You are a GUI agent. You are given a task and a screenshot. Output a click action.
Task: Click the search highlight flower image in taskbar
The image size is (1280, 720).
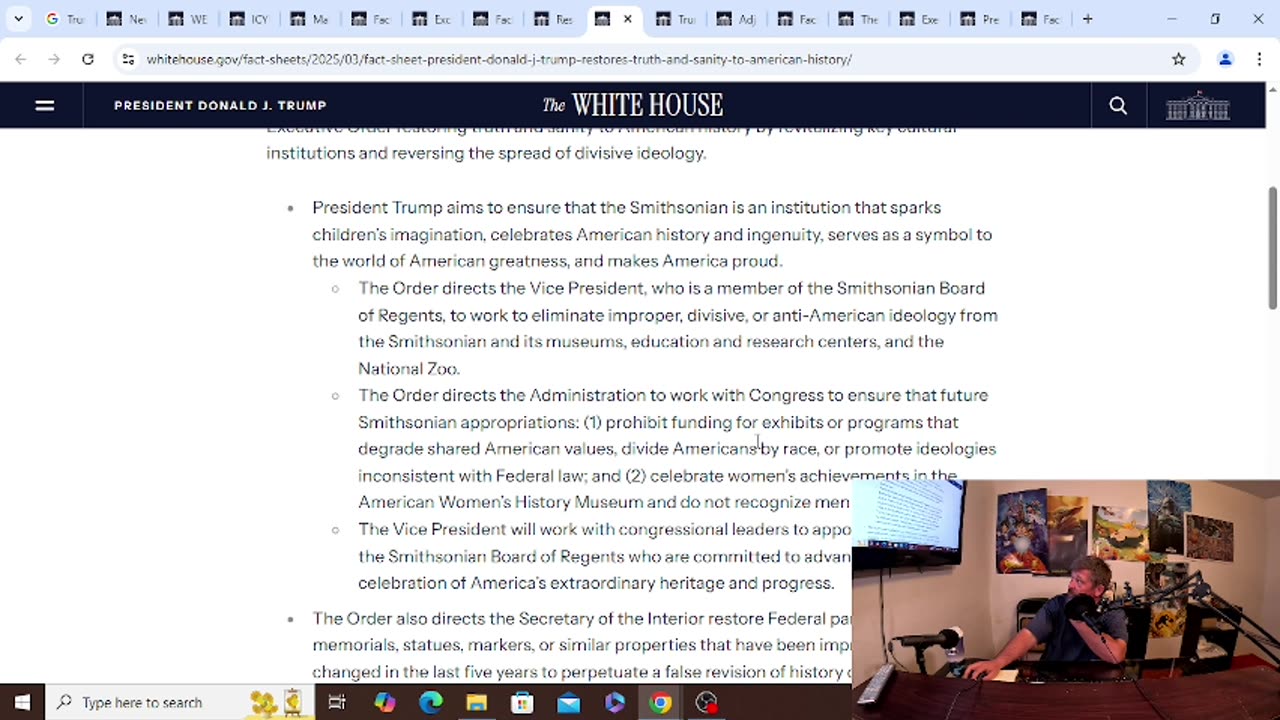click(x=278, y=702)
